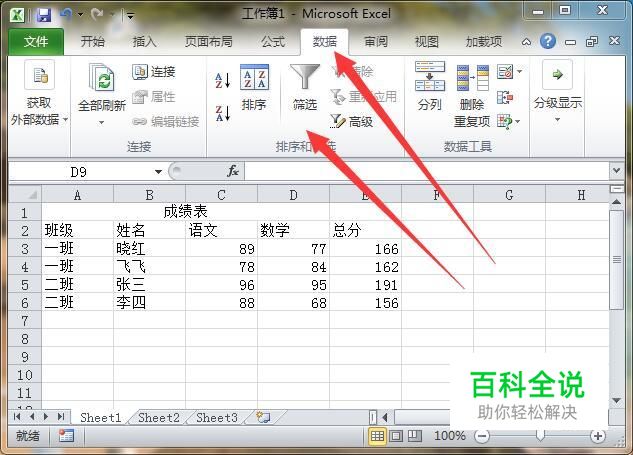Switch to the 加载项 Add-ins tab
This screenshot has height=455, width=633.
point(484,41)
